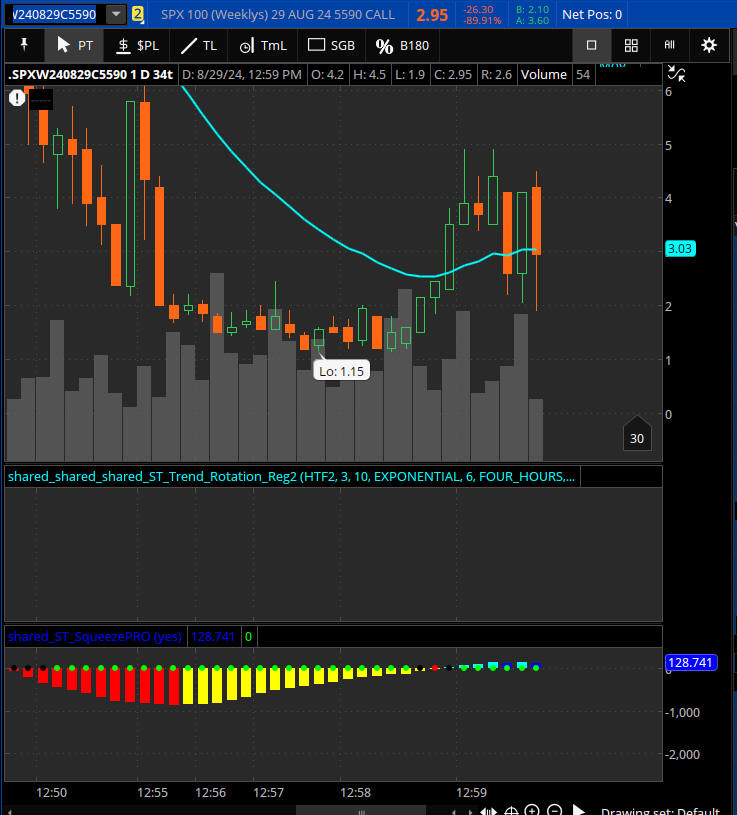The image size is (737, 815).
Task: Click shared_ST_SqueezePRO study title
Action: (x=95, y=637)
